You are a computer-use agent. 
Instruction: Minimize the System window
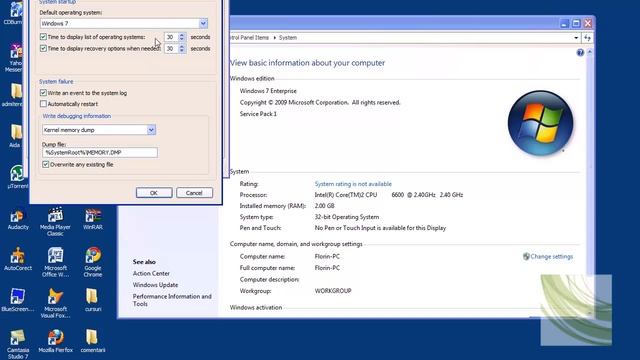564,24
